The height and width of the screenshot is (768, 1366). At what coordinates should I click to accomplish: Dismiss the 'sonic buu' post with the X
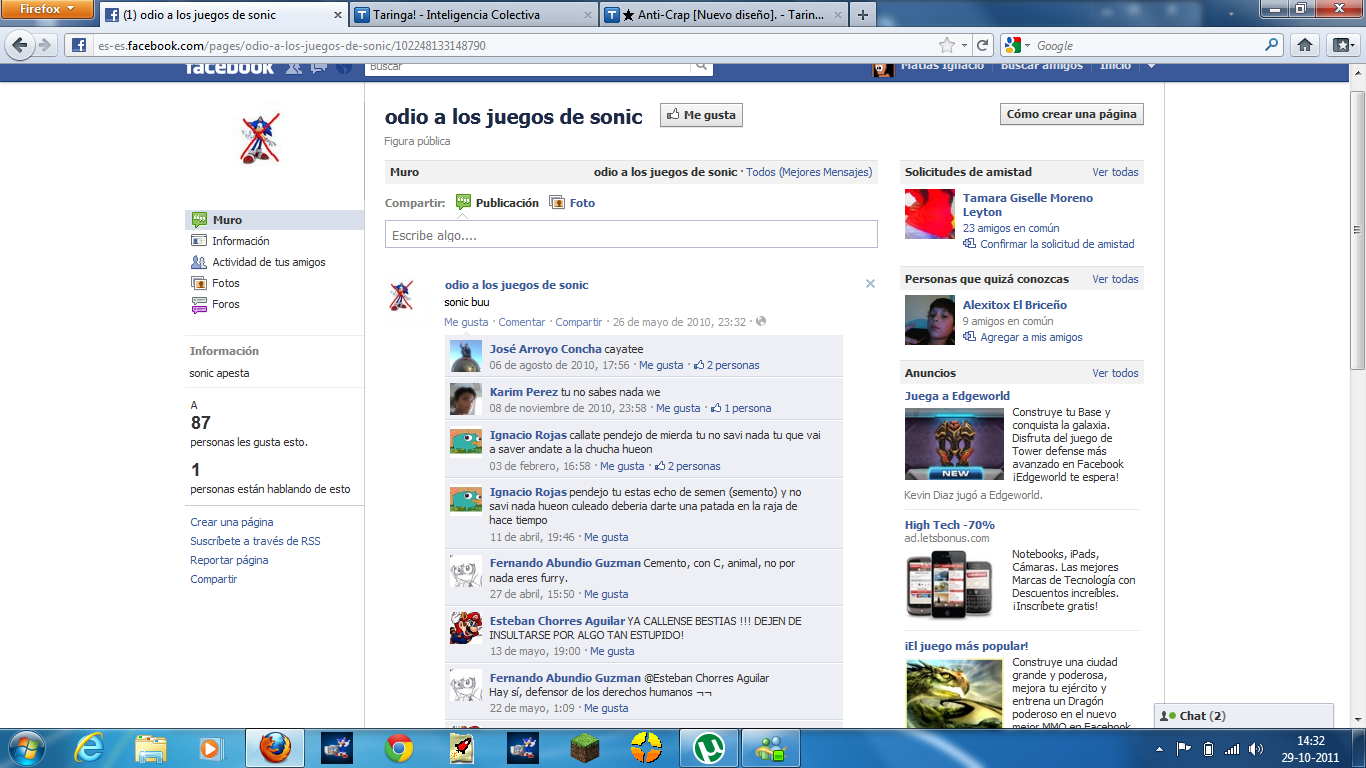[870, 284]
